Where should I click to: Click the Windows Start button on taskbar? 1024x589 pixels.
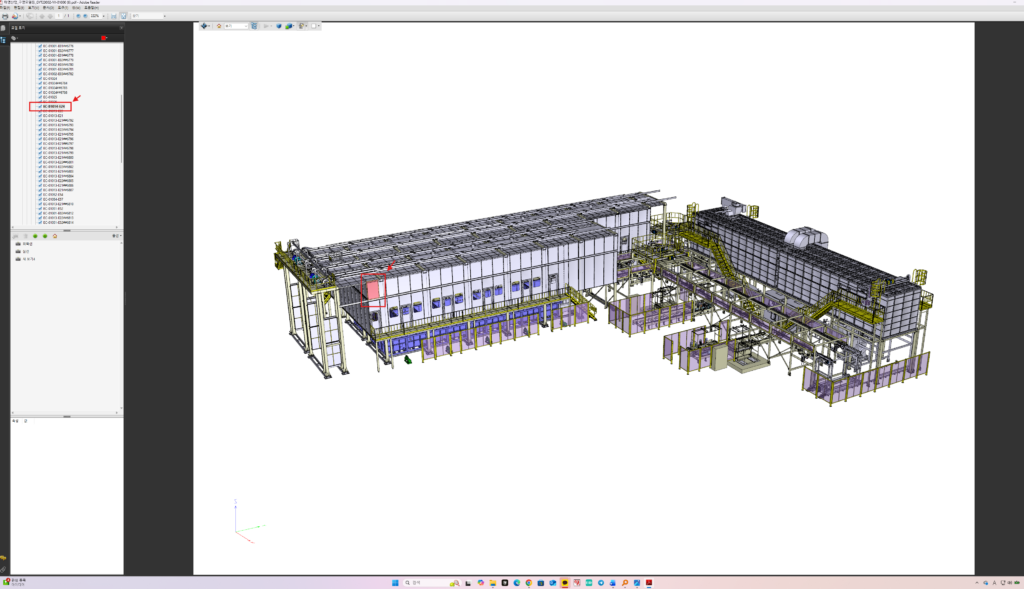[396, 582]
